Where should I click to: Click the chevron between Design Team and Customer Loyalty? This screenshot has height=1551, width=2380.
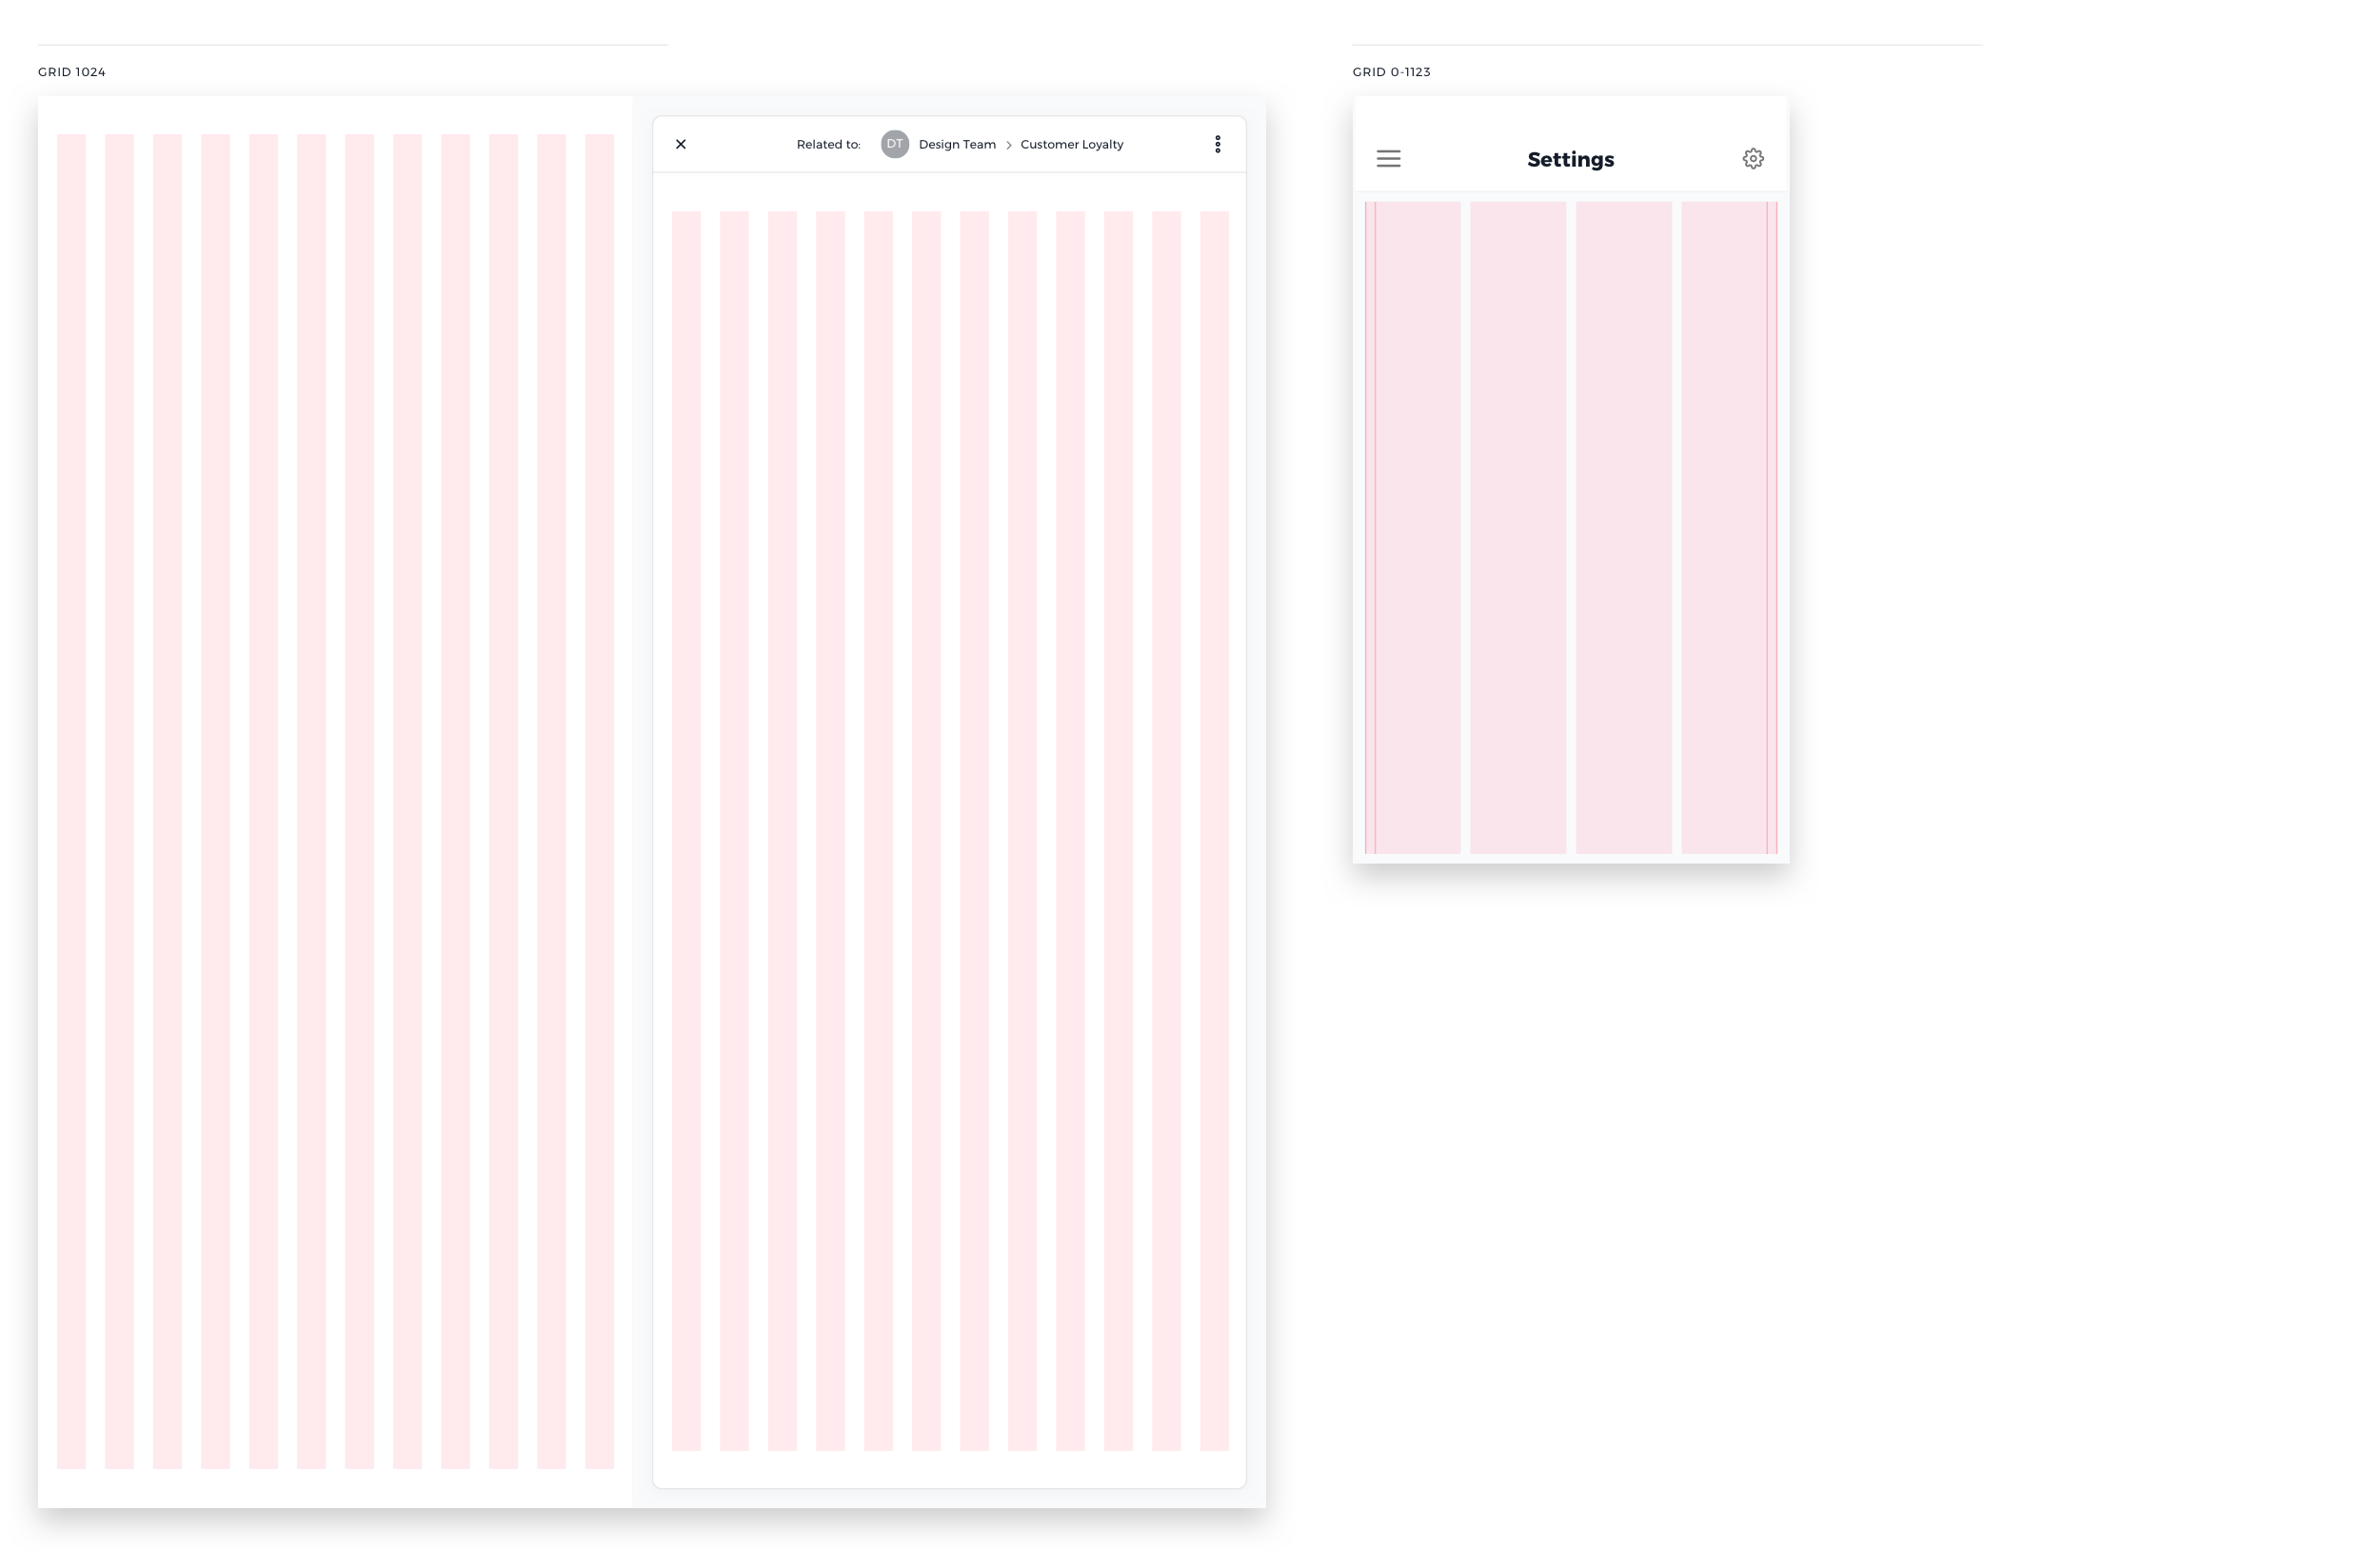(1008, 144)
